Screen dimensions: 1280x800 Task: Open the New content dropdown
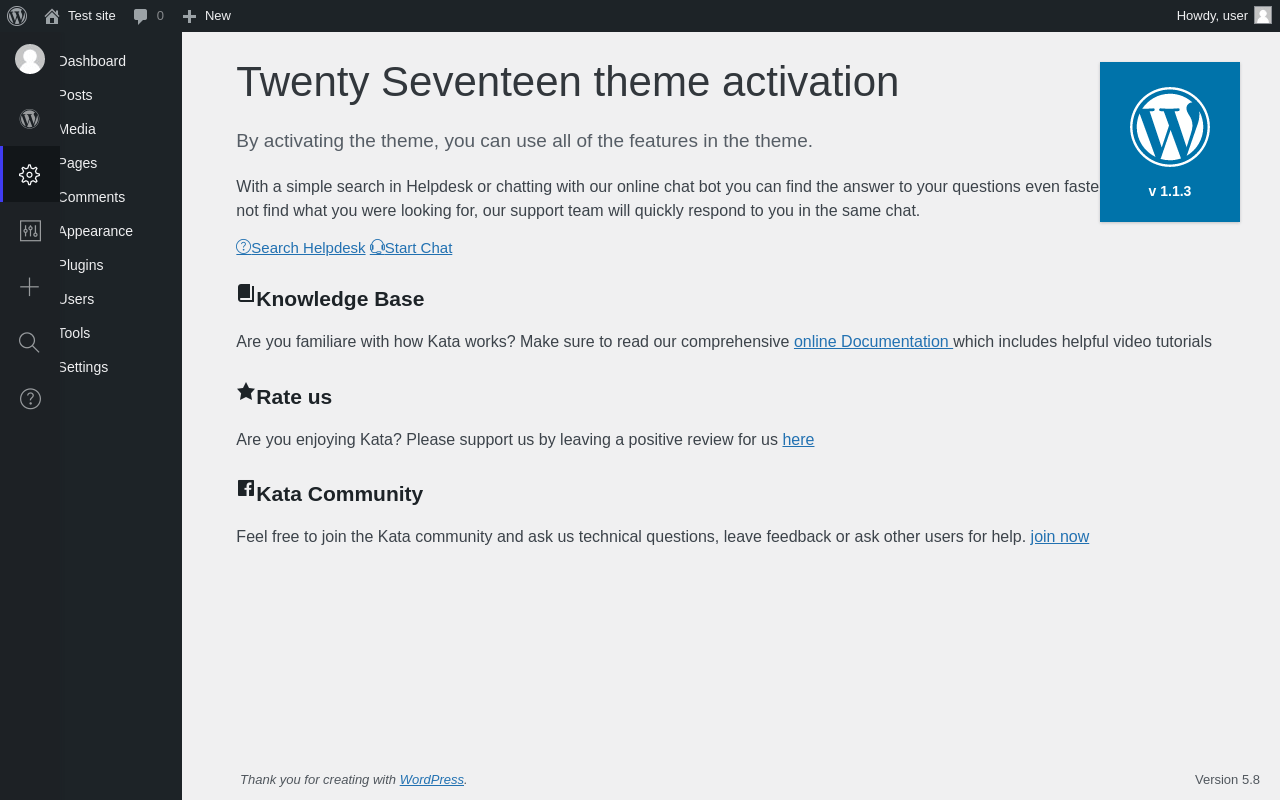pyautogui.click(x=206, y=16)
